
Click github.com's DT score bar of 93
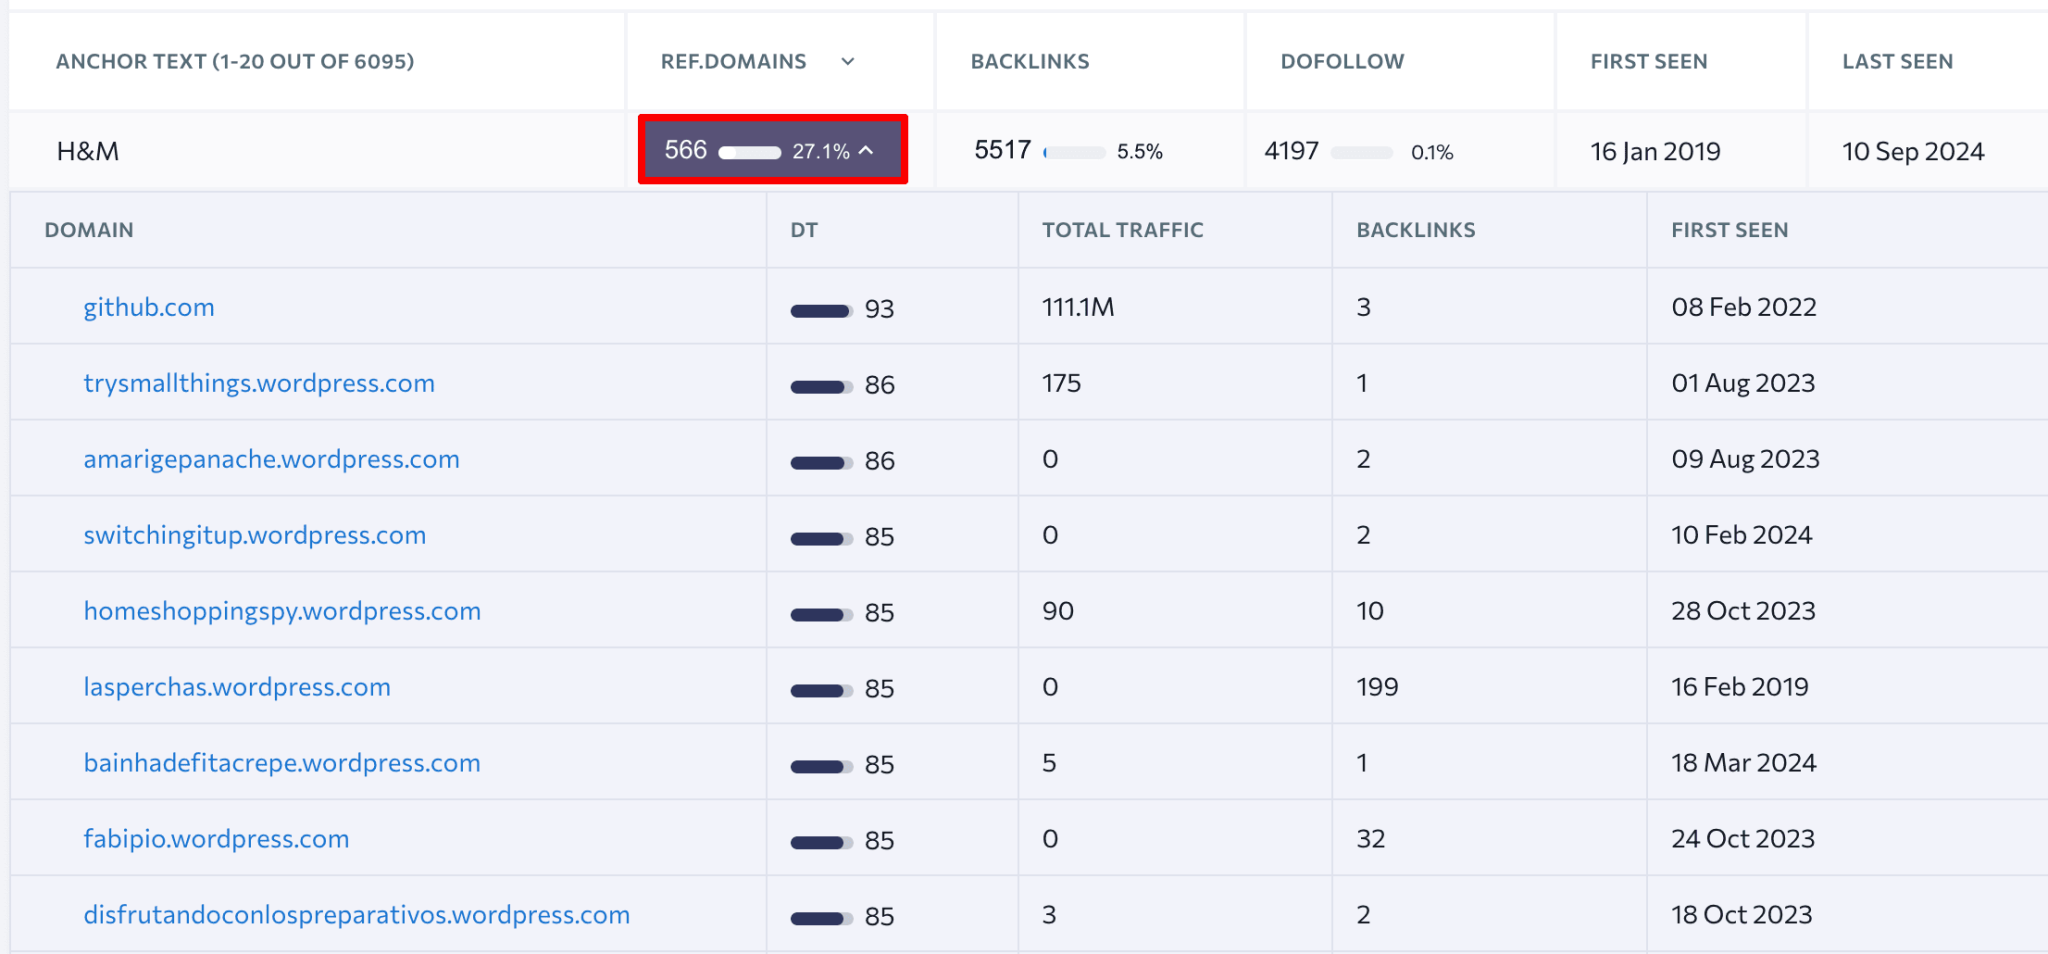click(819, 309)
